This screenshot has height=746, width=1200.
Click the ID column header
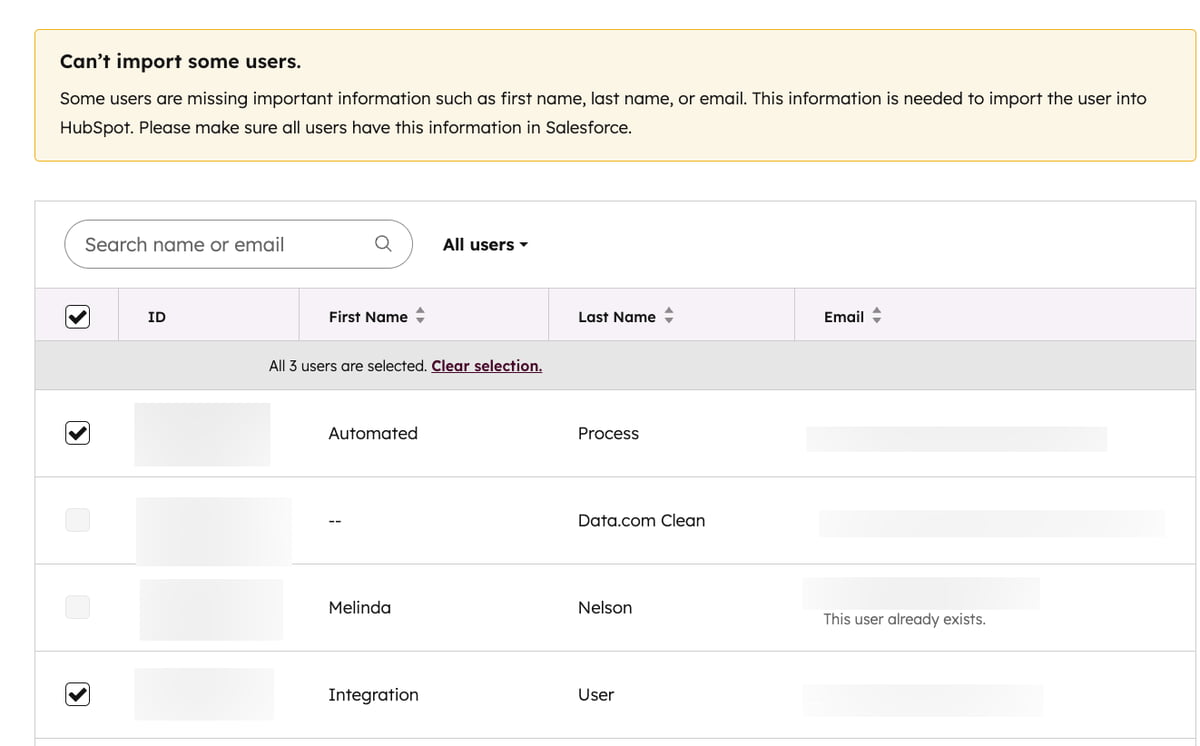point(156,316)
